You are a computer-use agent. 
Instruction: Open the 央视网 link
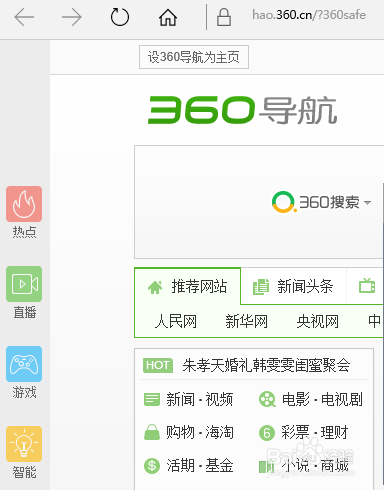point(318,322)
